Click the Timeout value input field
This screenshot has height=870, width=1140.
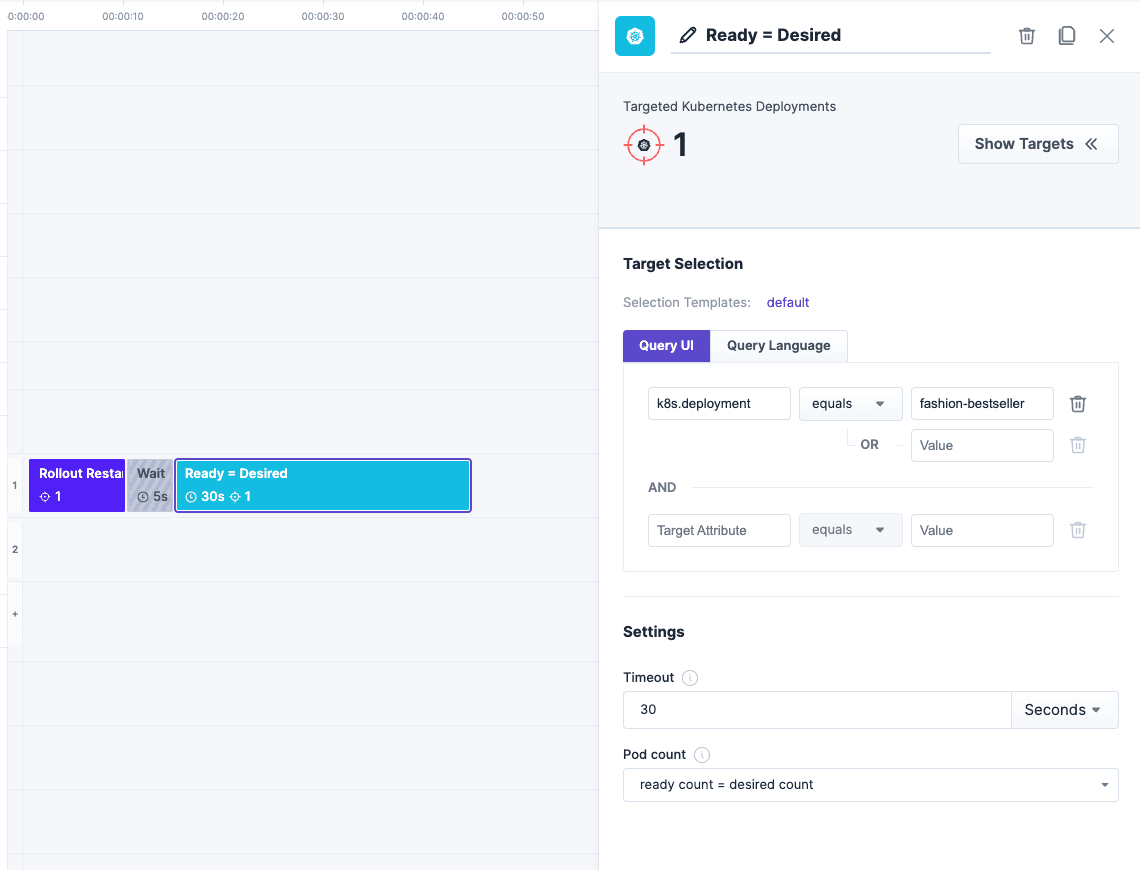point(815,709)
